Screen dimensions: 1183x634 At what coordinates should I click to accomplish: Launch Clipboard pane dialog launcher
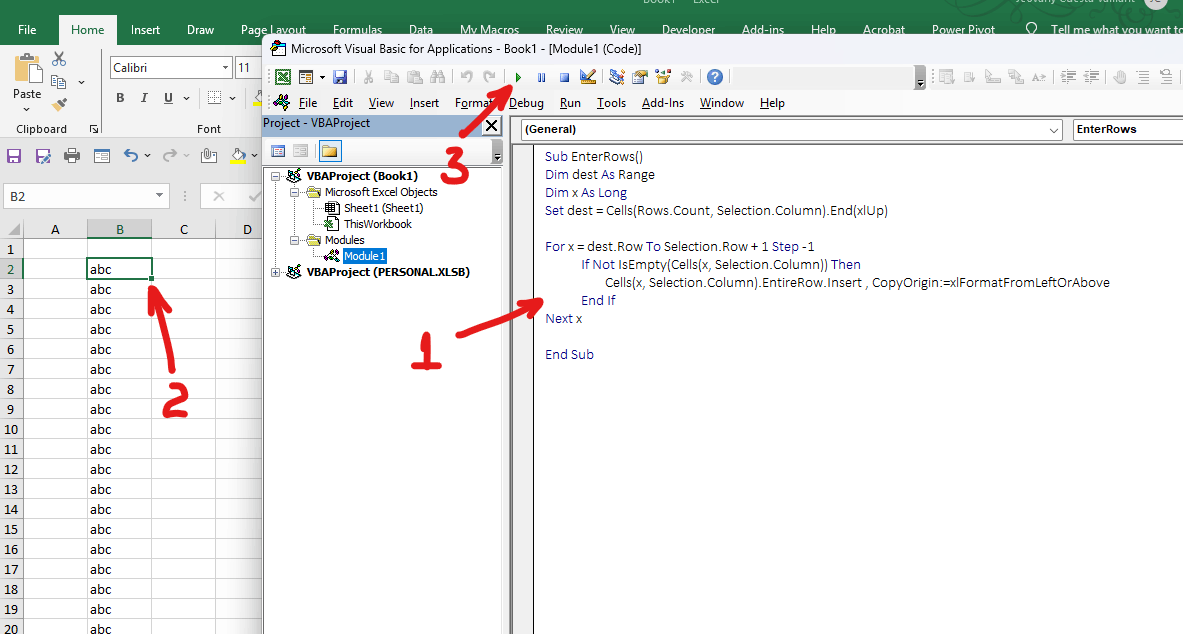[x=94, y=129]
